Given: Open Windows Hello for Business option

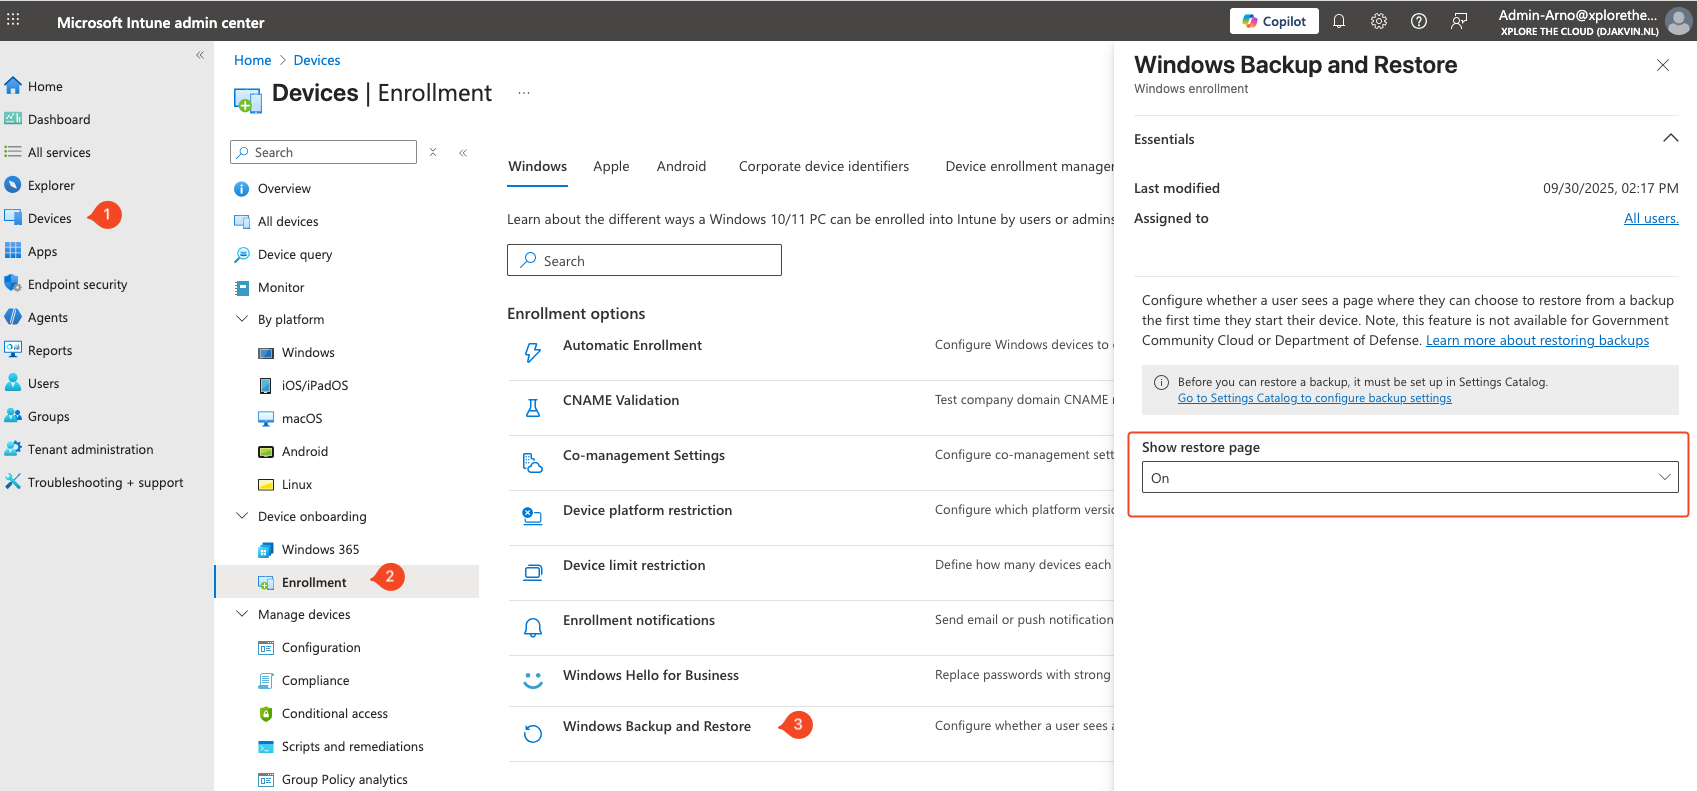Looking at the screenshot, I should 651,675.
